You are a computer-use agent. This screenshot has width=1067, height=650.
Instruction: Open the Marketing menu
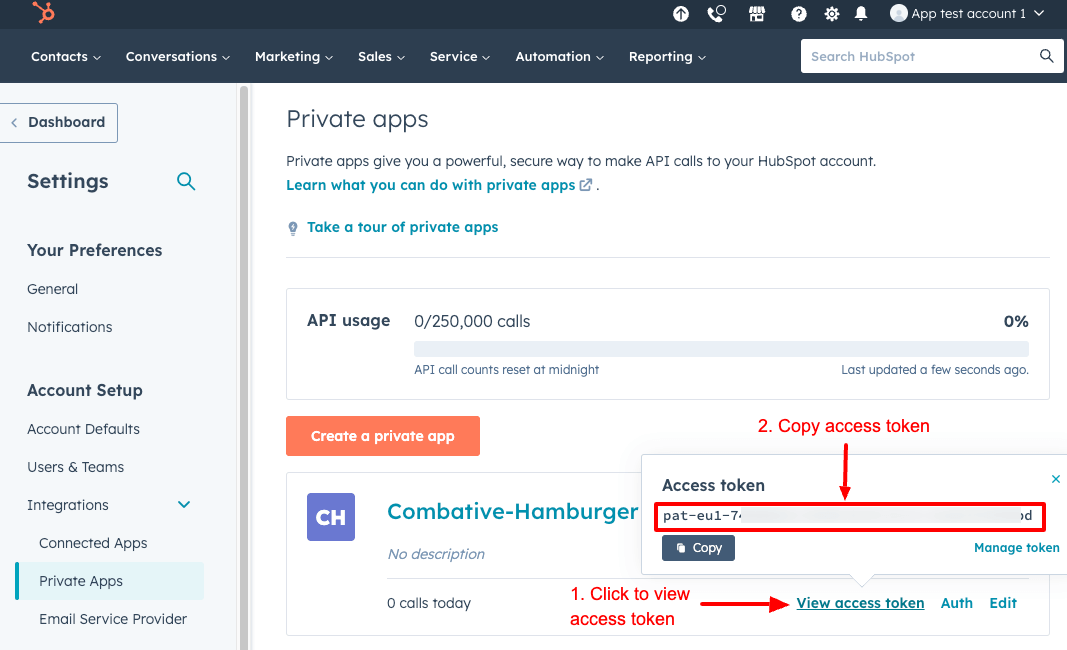[294, 56]
